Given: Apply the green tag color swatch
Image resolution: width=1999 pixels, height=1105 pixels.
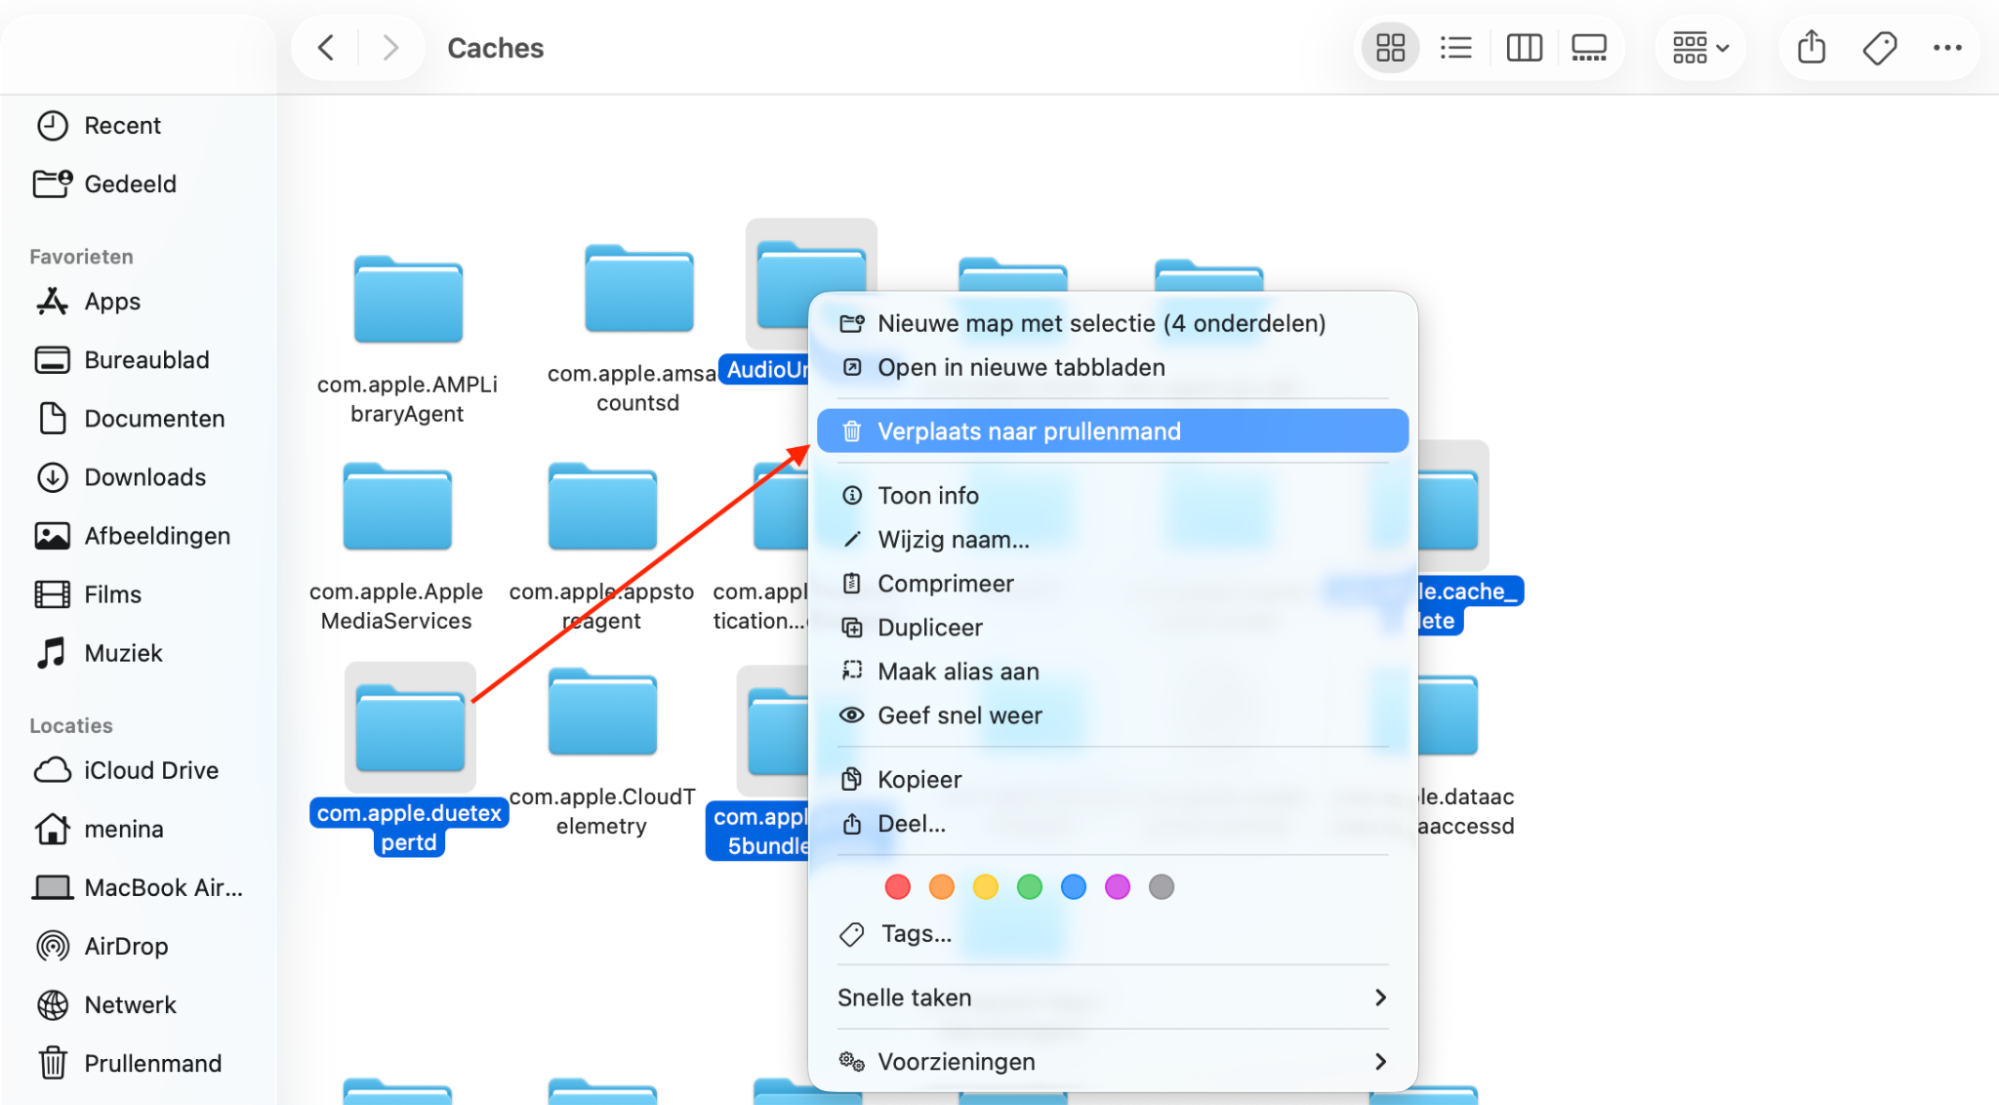Looking at the screenshot, I should pos(1029,886).
